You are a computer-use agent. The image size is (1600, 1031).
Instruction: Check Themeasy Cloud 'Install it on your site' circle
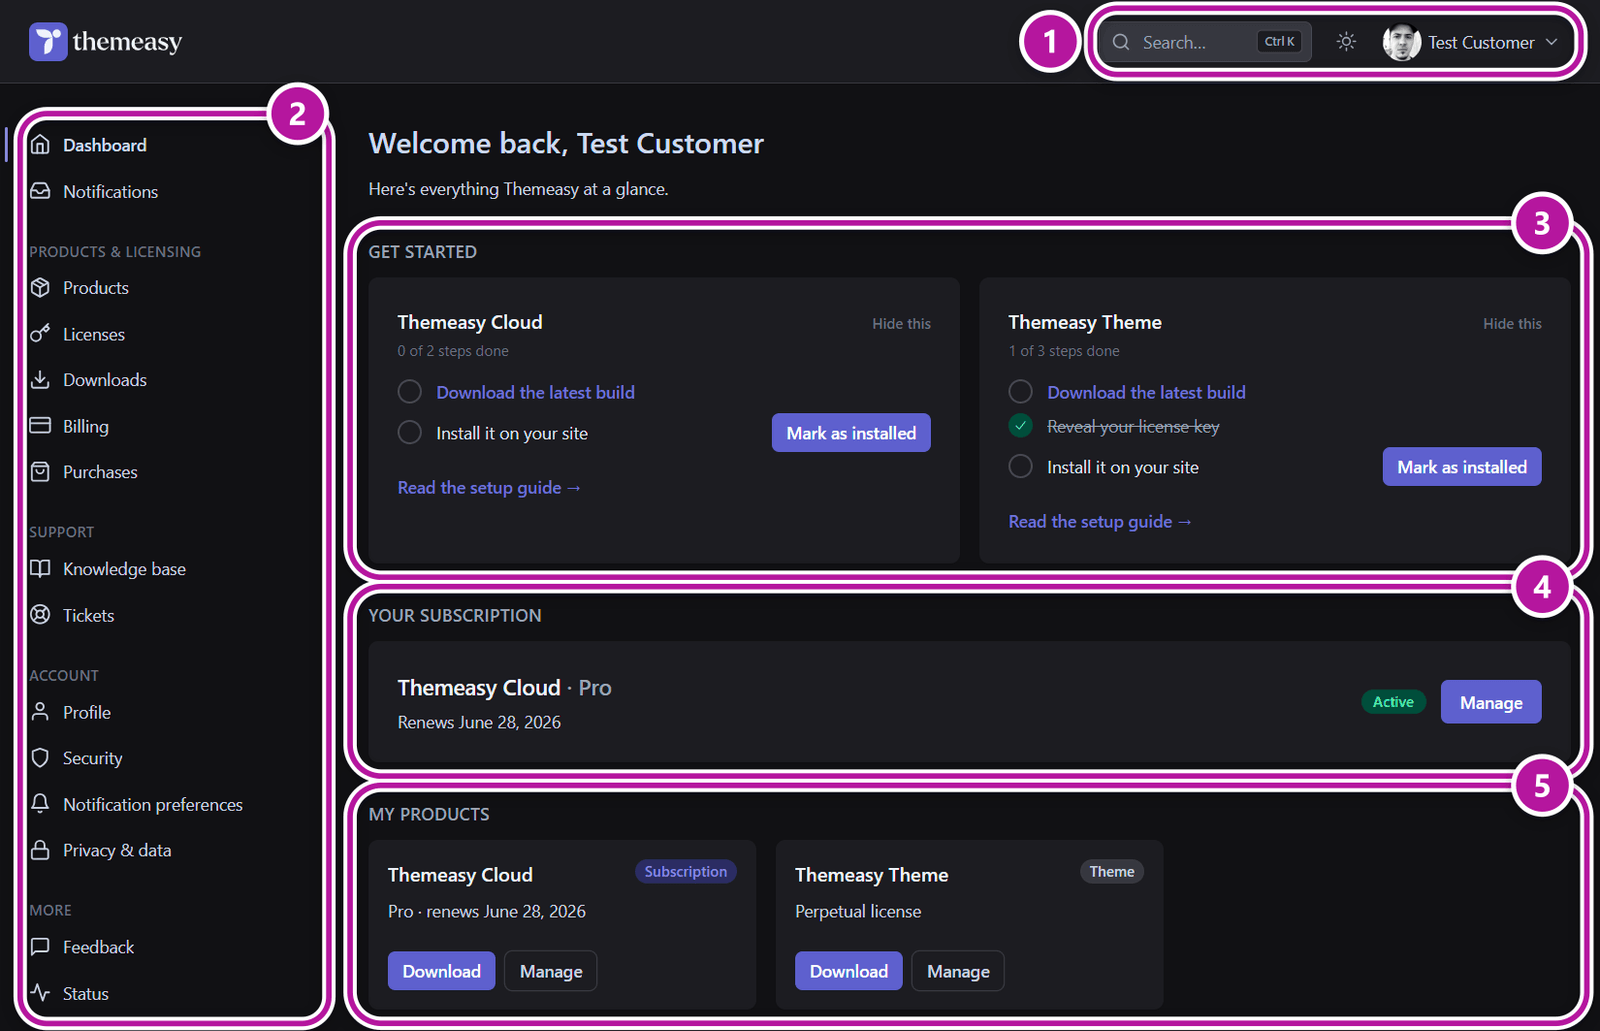409,433
